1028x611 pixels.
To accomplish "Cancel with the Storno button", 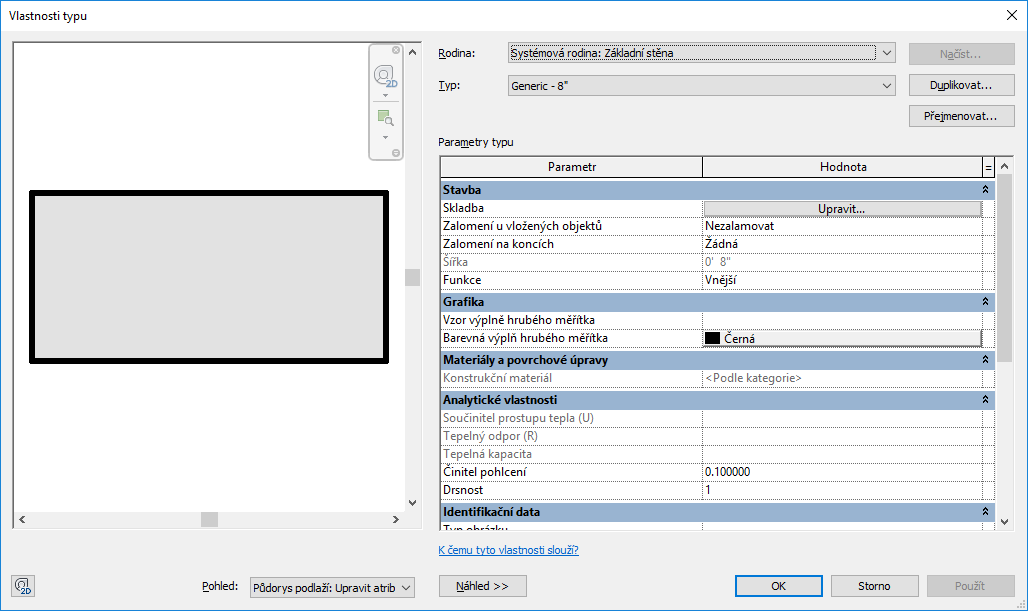I will tap(875, 586).
